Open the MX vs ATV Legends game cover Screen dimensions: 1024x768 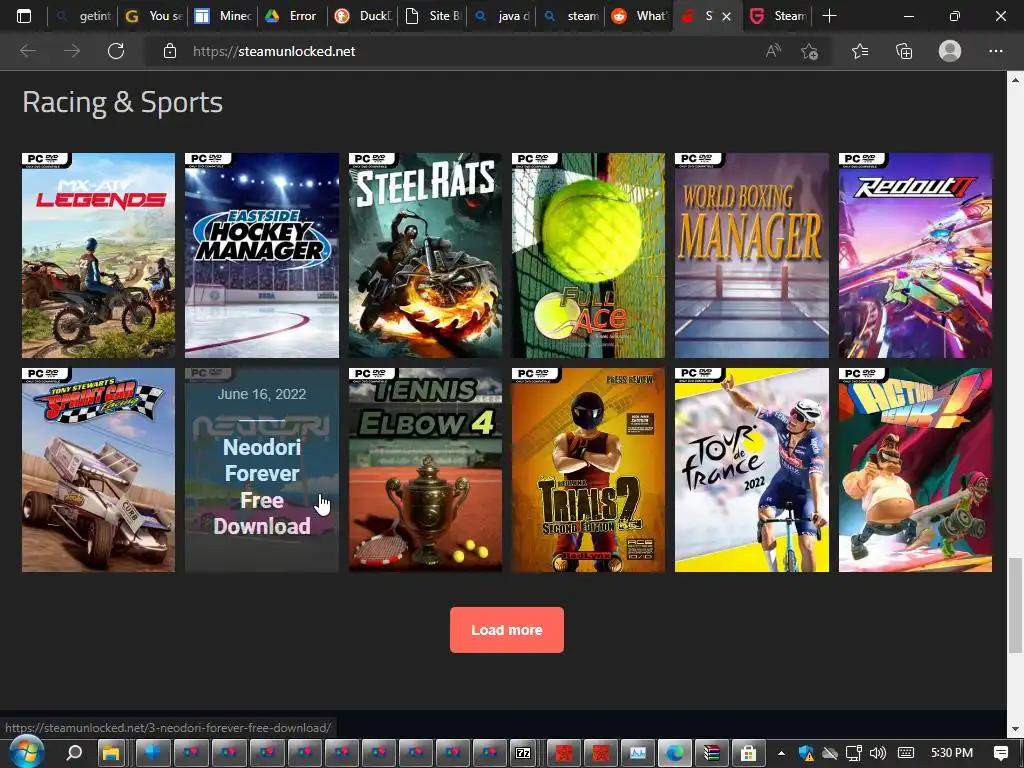[x=99, y=255]
